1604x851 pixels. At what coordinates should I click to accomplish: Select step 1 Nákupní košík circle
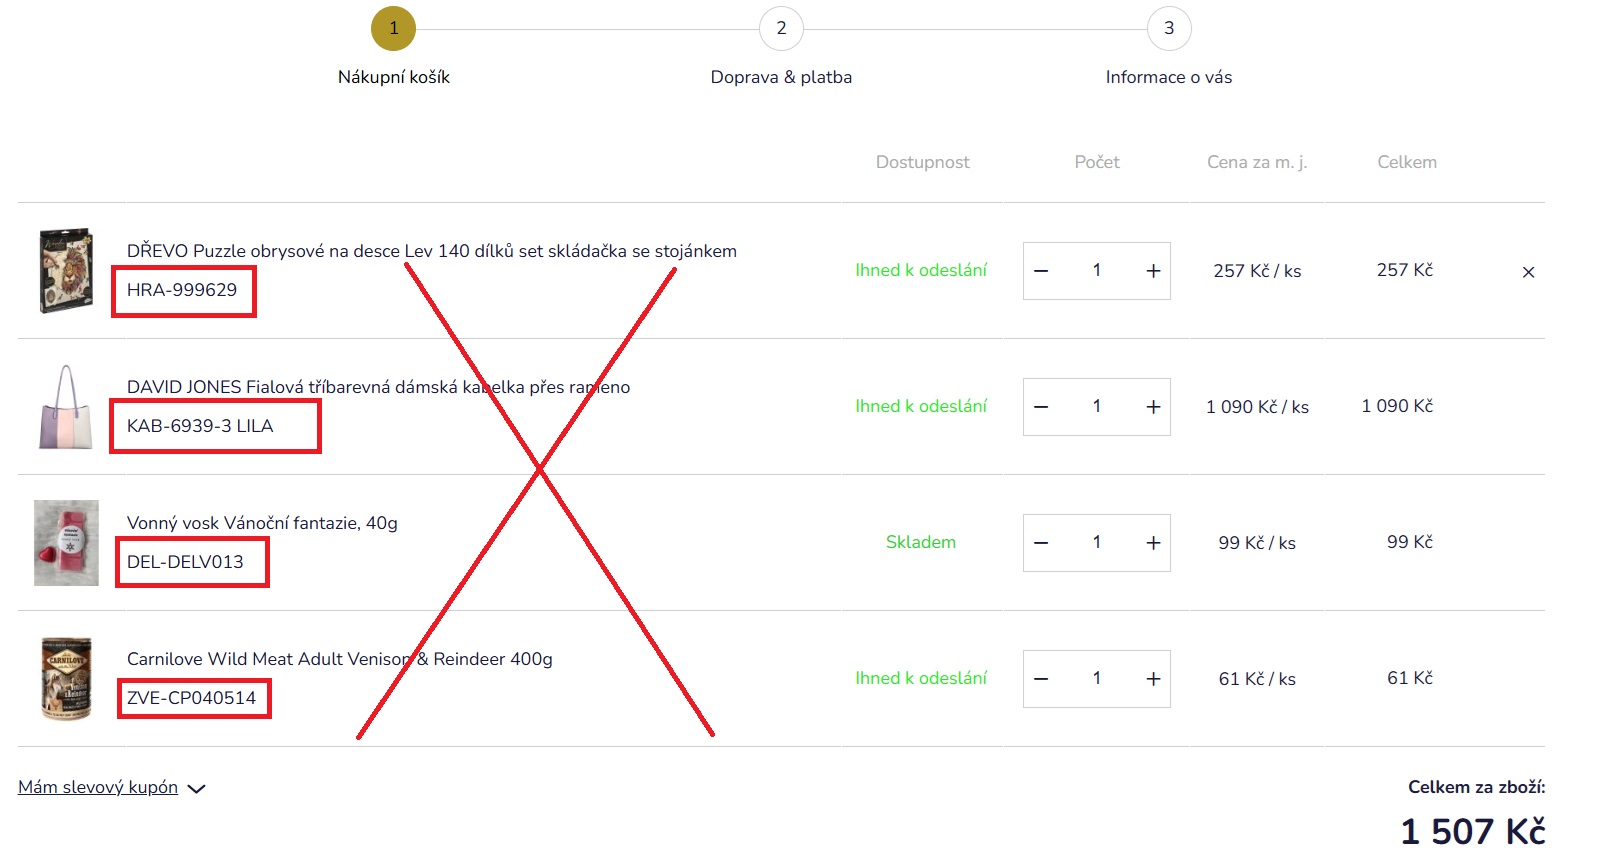click(393, 28)
